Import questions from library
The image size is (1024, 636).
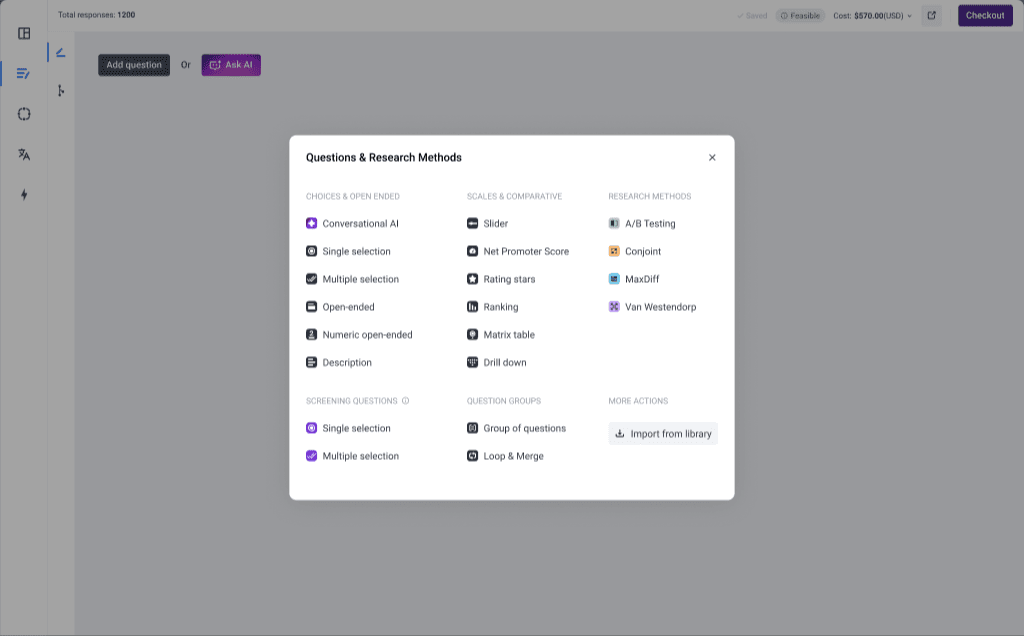pyautogui.click(x=663, y=433)
